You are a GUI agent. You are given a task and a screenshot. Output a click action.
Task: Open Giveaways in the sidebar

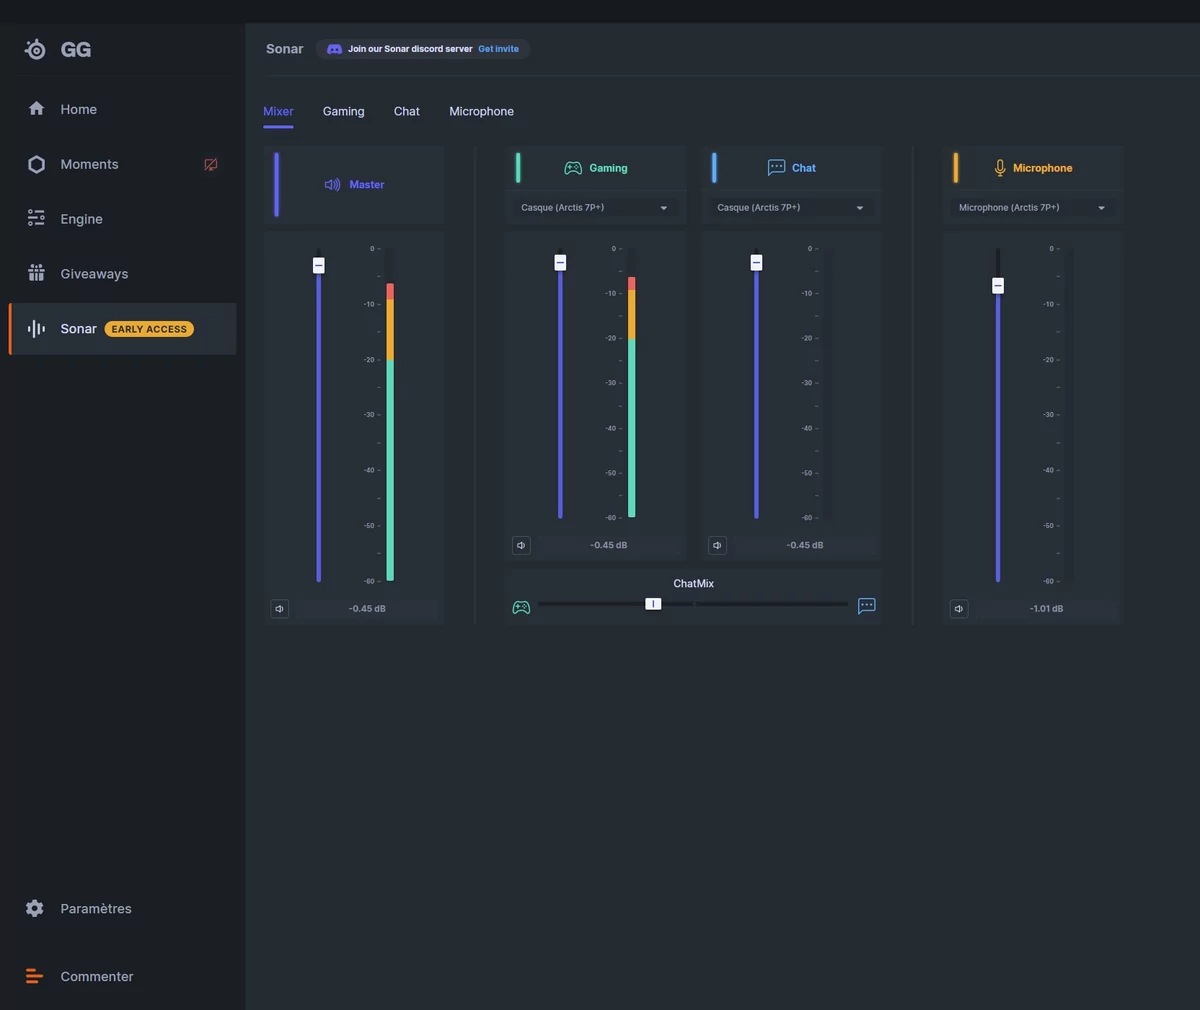coord(123,274)
